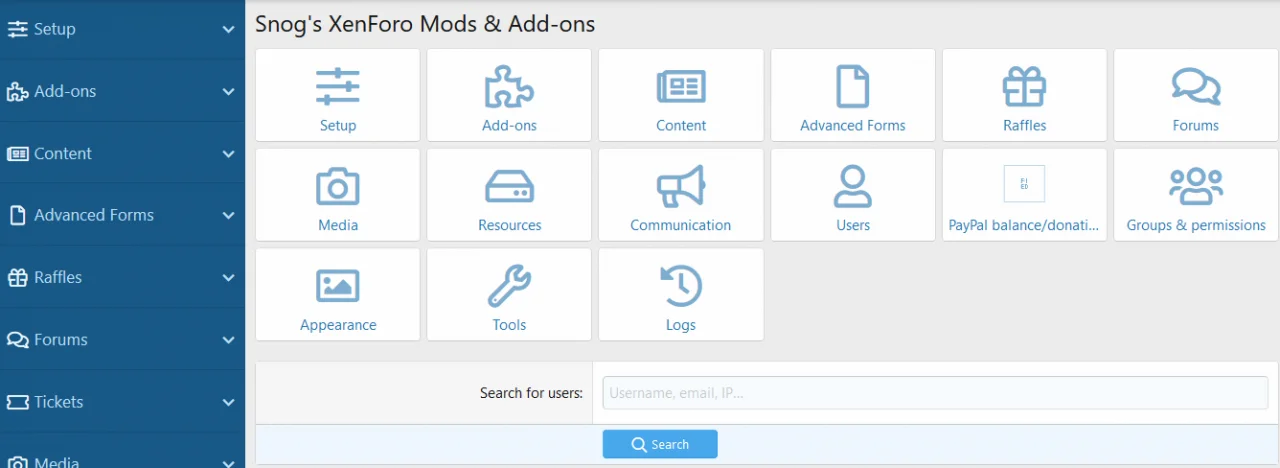Open the Raffles gift icon tile

1024,96
